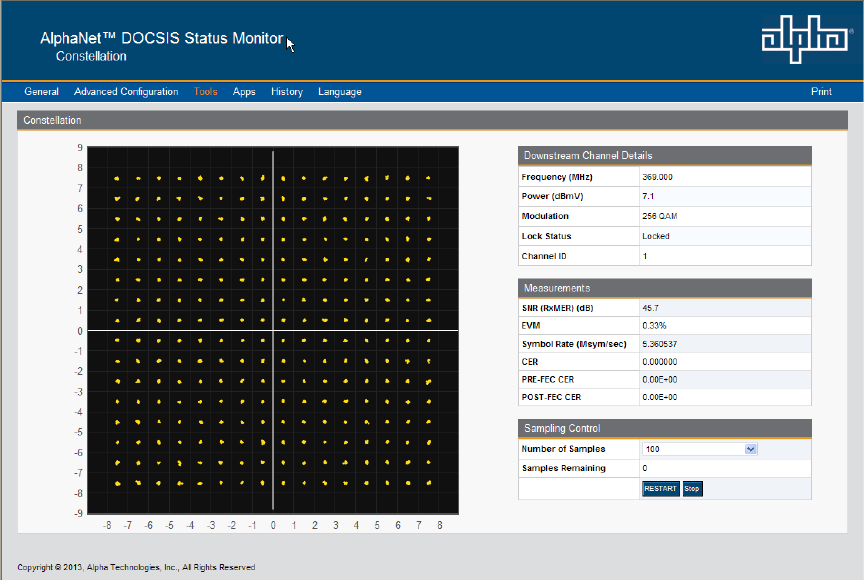The width and height of the screenshot is (864, 580).
Task: Click the Symbol Rate (Msym/sec) label
Action: point(574,344)
